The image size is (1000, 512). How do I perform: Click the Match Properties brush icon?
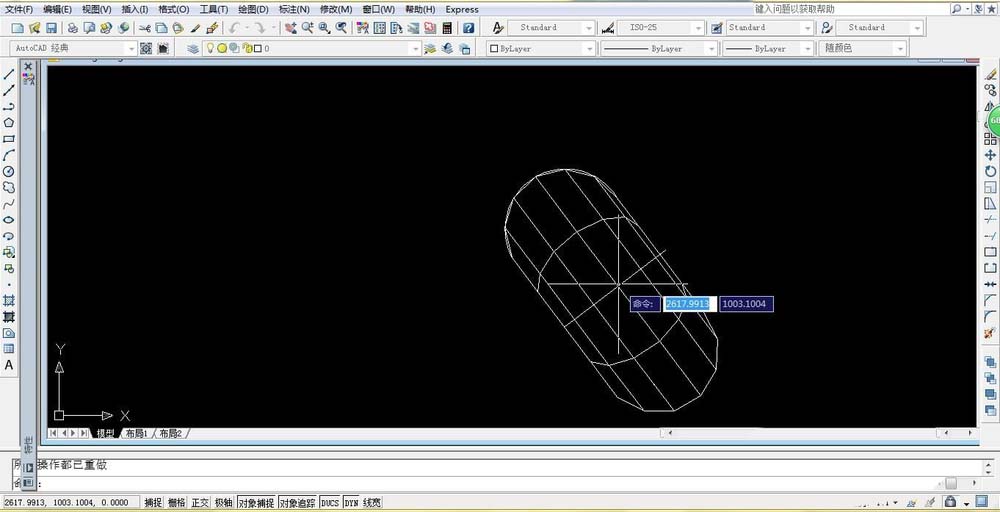tap(196, 28)
